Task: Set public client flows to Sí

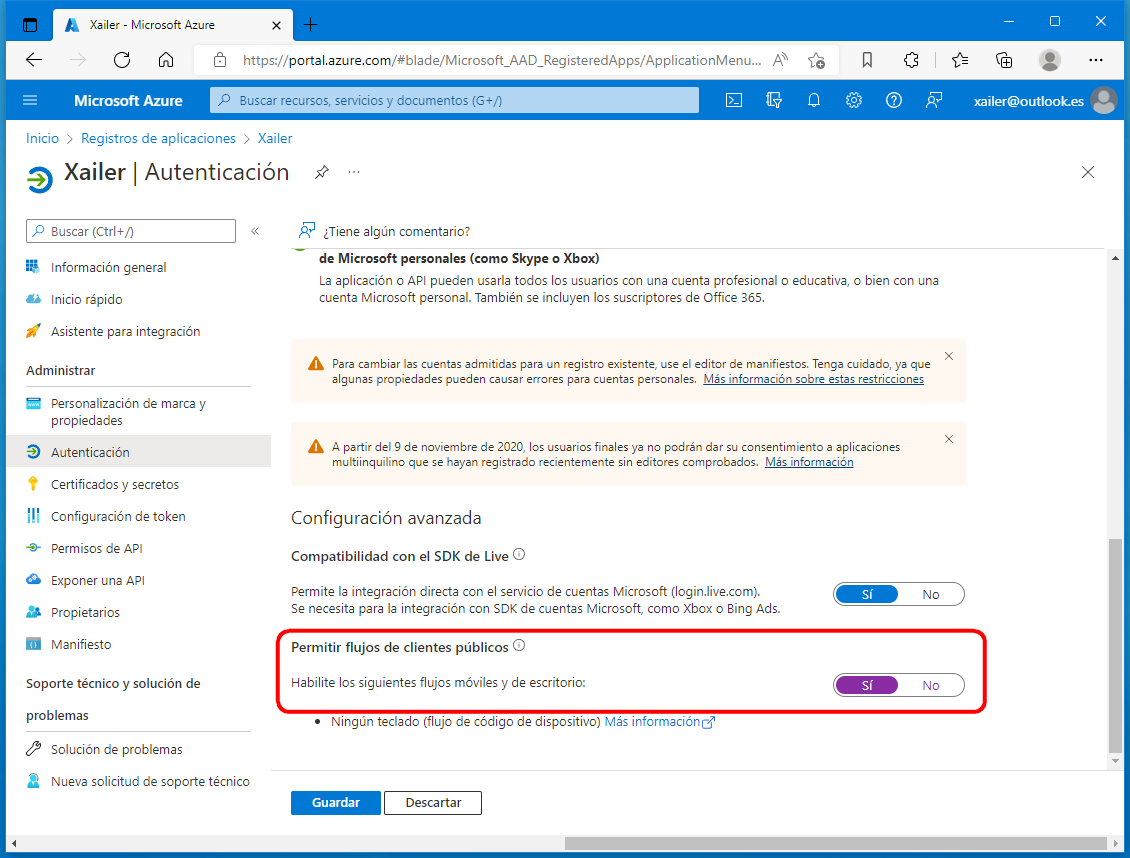Action: point(867,685)
